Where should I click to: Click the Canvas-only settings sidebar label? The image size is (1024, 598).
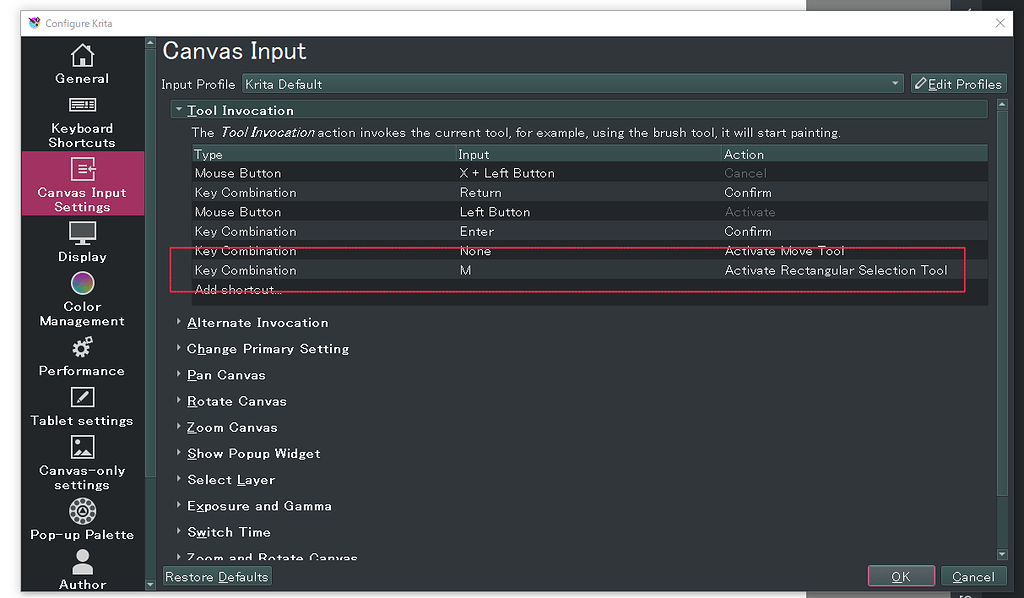point(82,477)
